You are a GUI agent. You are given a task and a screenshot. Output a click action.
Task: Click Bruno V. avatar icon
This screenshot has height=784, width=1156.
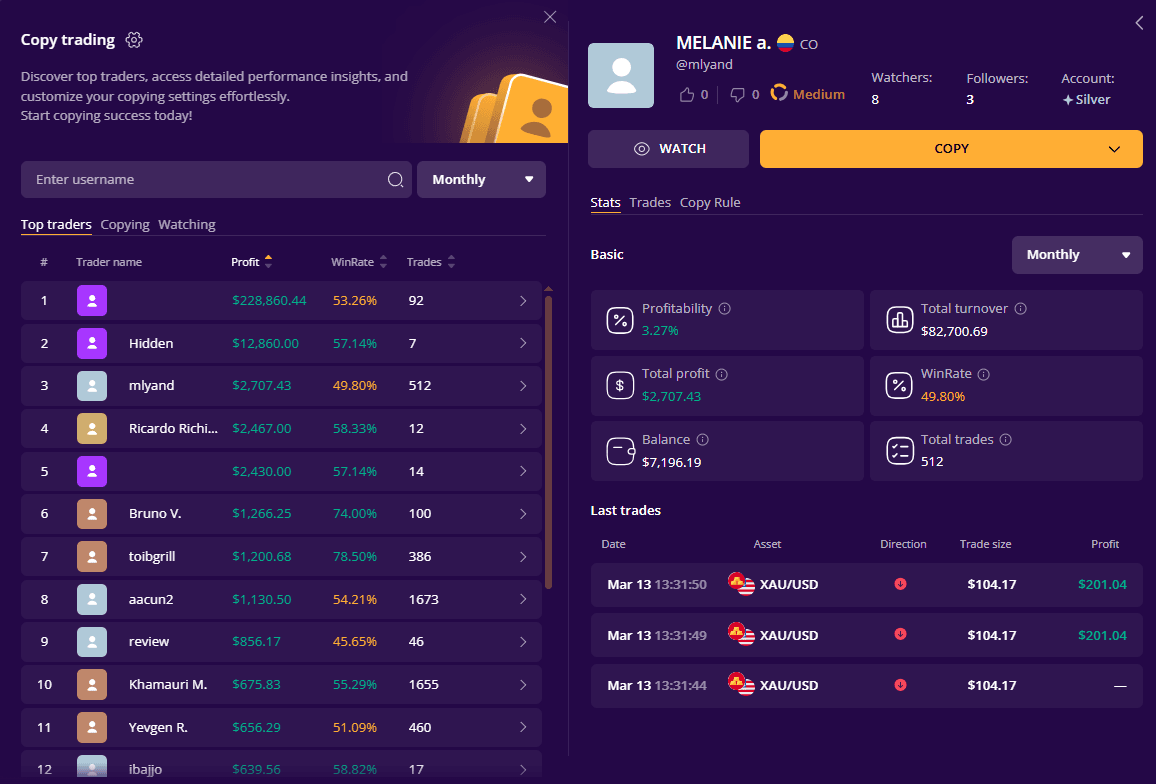coord(92,514)
